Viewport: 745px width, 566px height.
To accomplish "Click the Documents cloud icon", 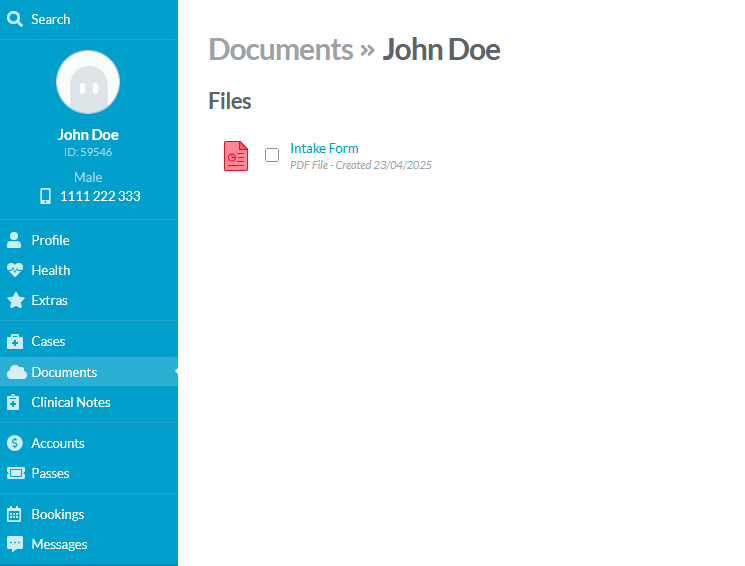I will 17,372.
